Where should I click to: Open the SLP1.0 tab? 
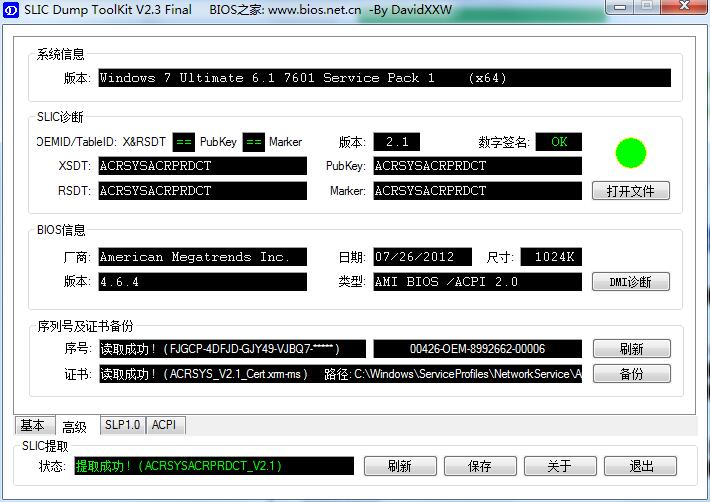point(122,425)
